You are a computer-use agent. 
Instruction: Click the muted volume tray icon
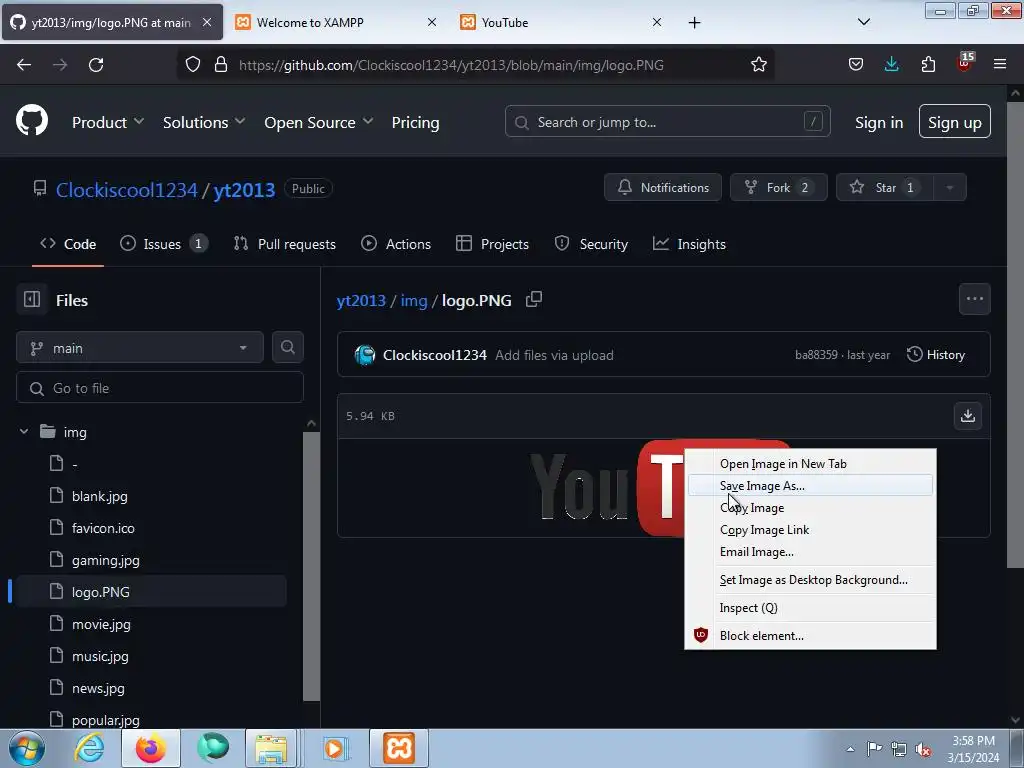[x=923, y=749]
